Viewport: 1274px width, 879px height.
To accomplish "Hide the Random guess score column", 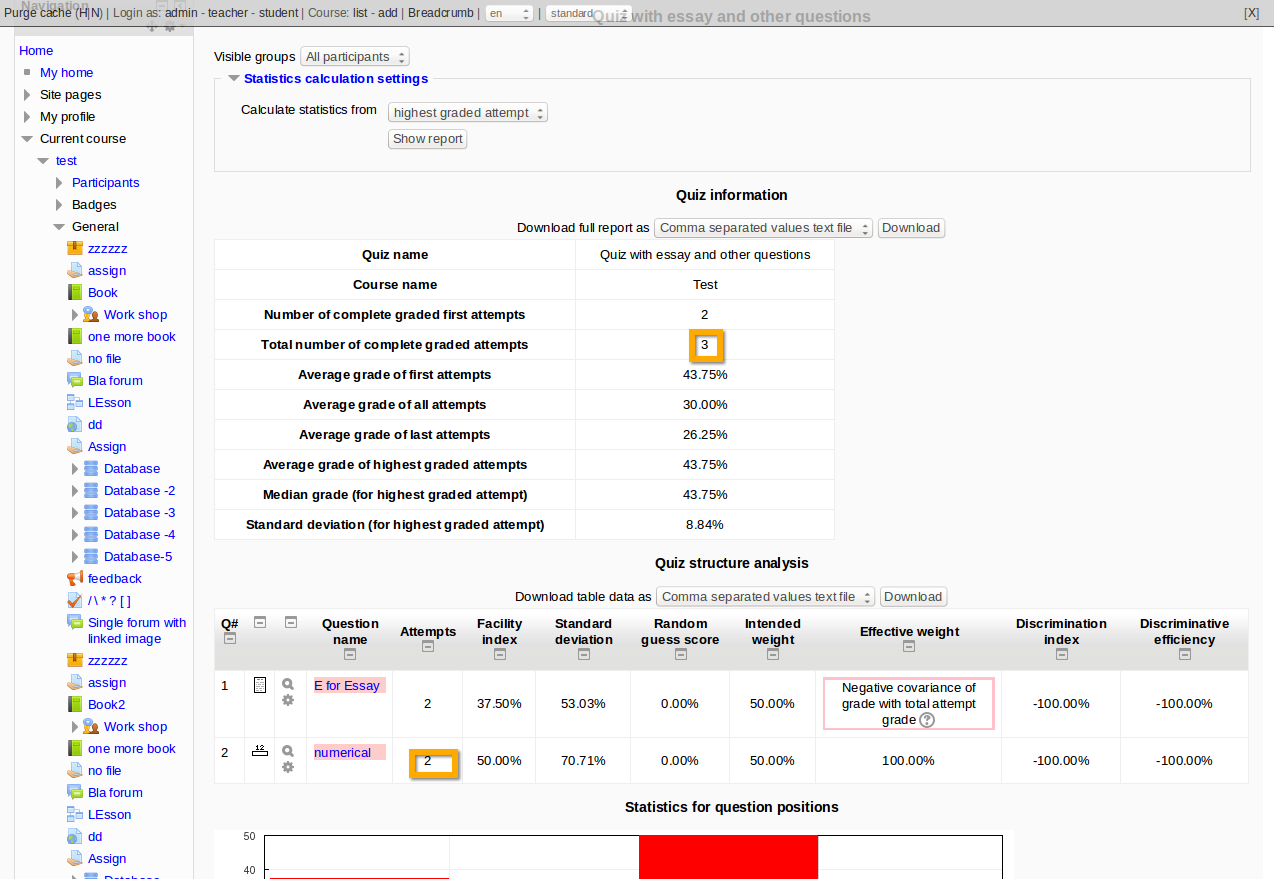I will [680, 654].
